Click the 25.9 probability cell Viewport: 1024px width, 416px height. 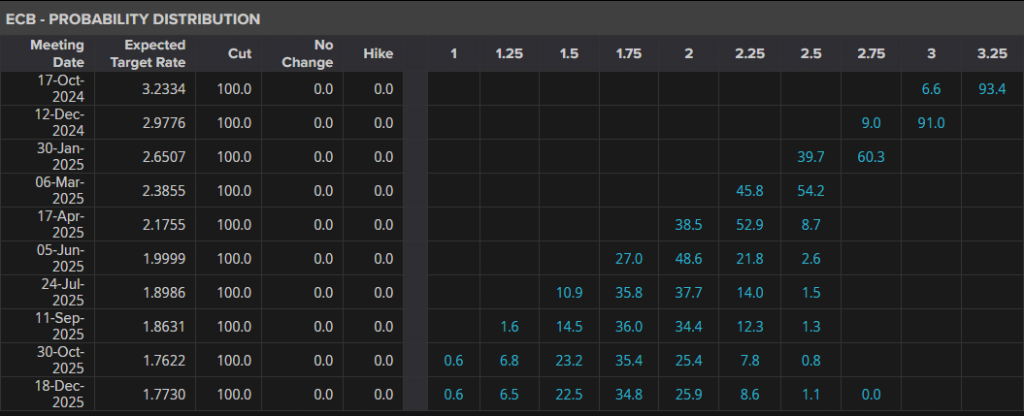point(688,394)
